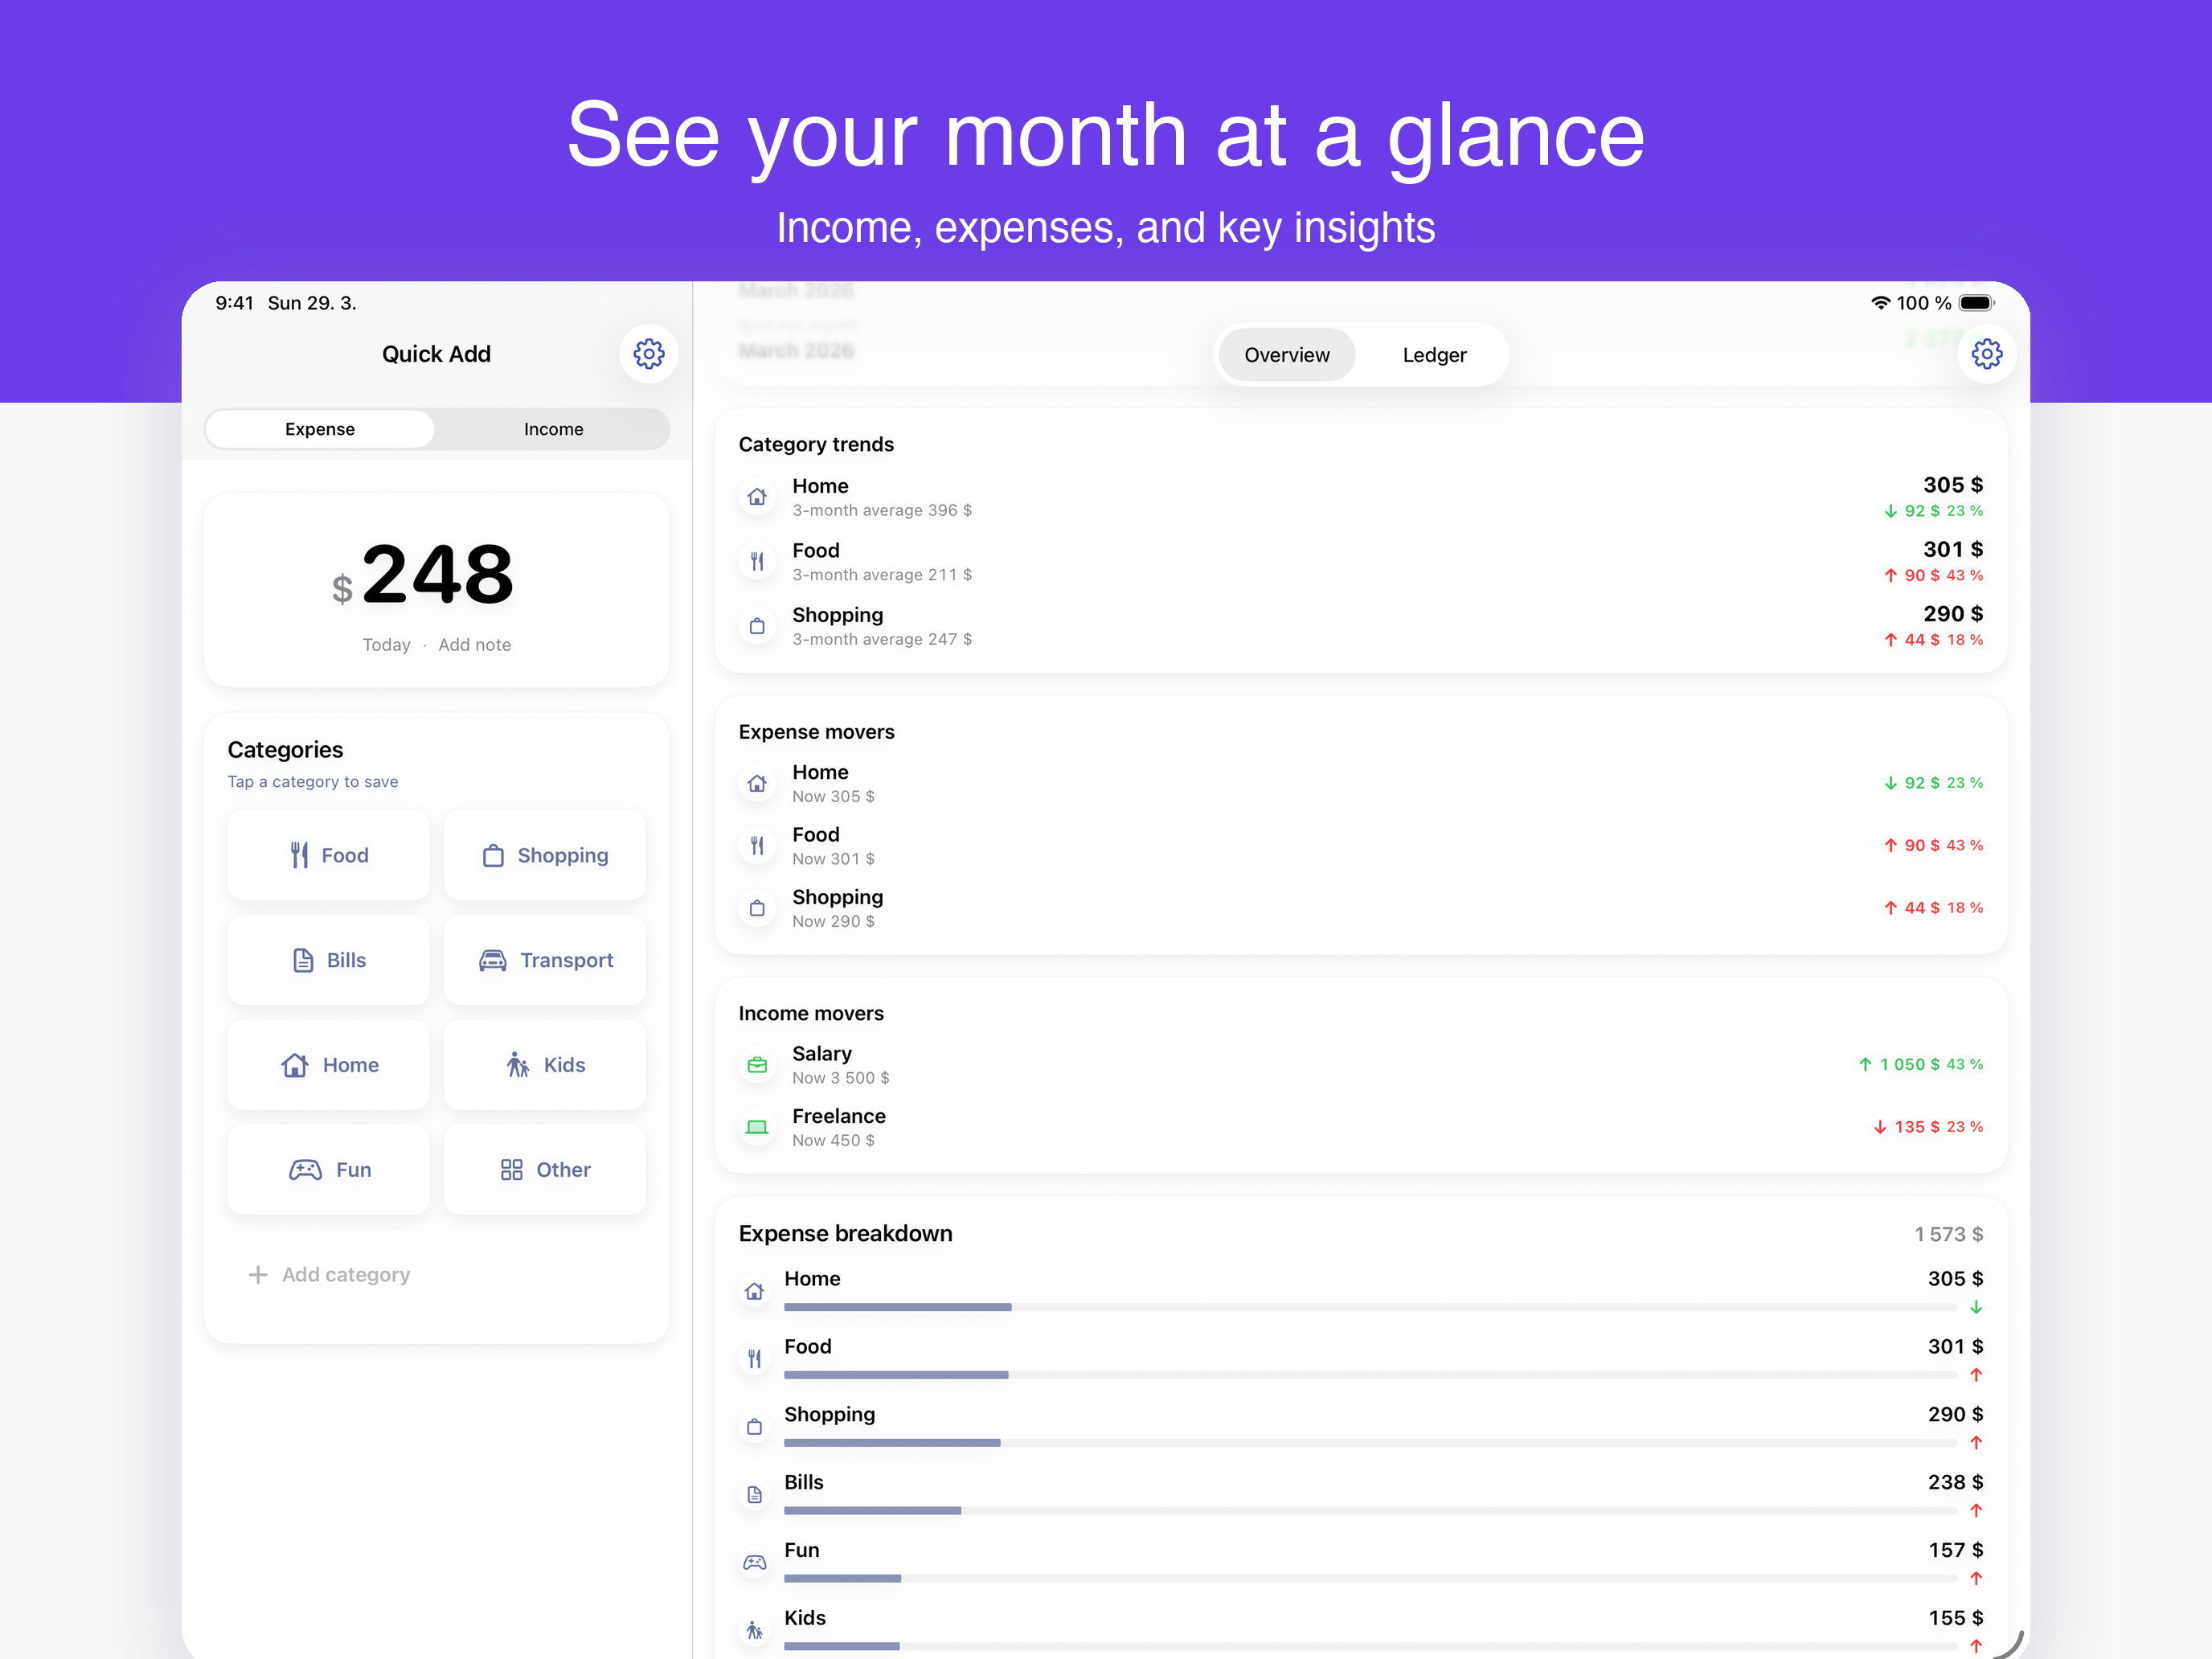
Task: Click the Kids 155 $ amount
Action: click(1955, 1618)
